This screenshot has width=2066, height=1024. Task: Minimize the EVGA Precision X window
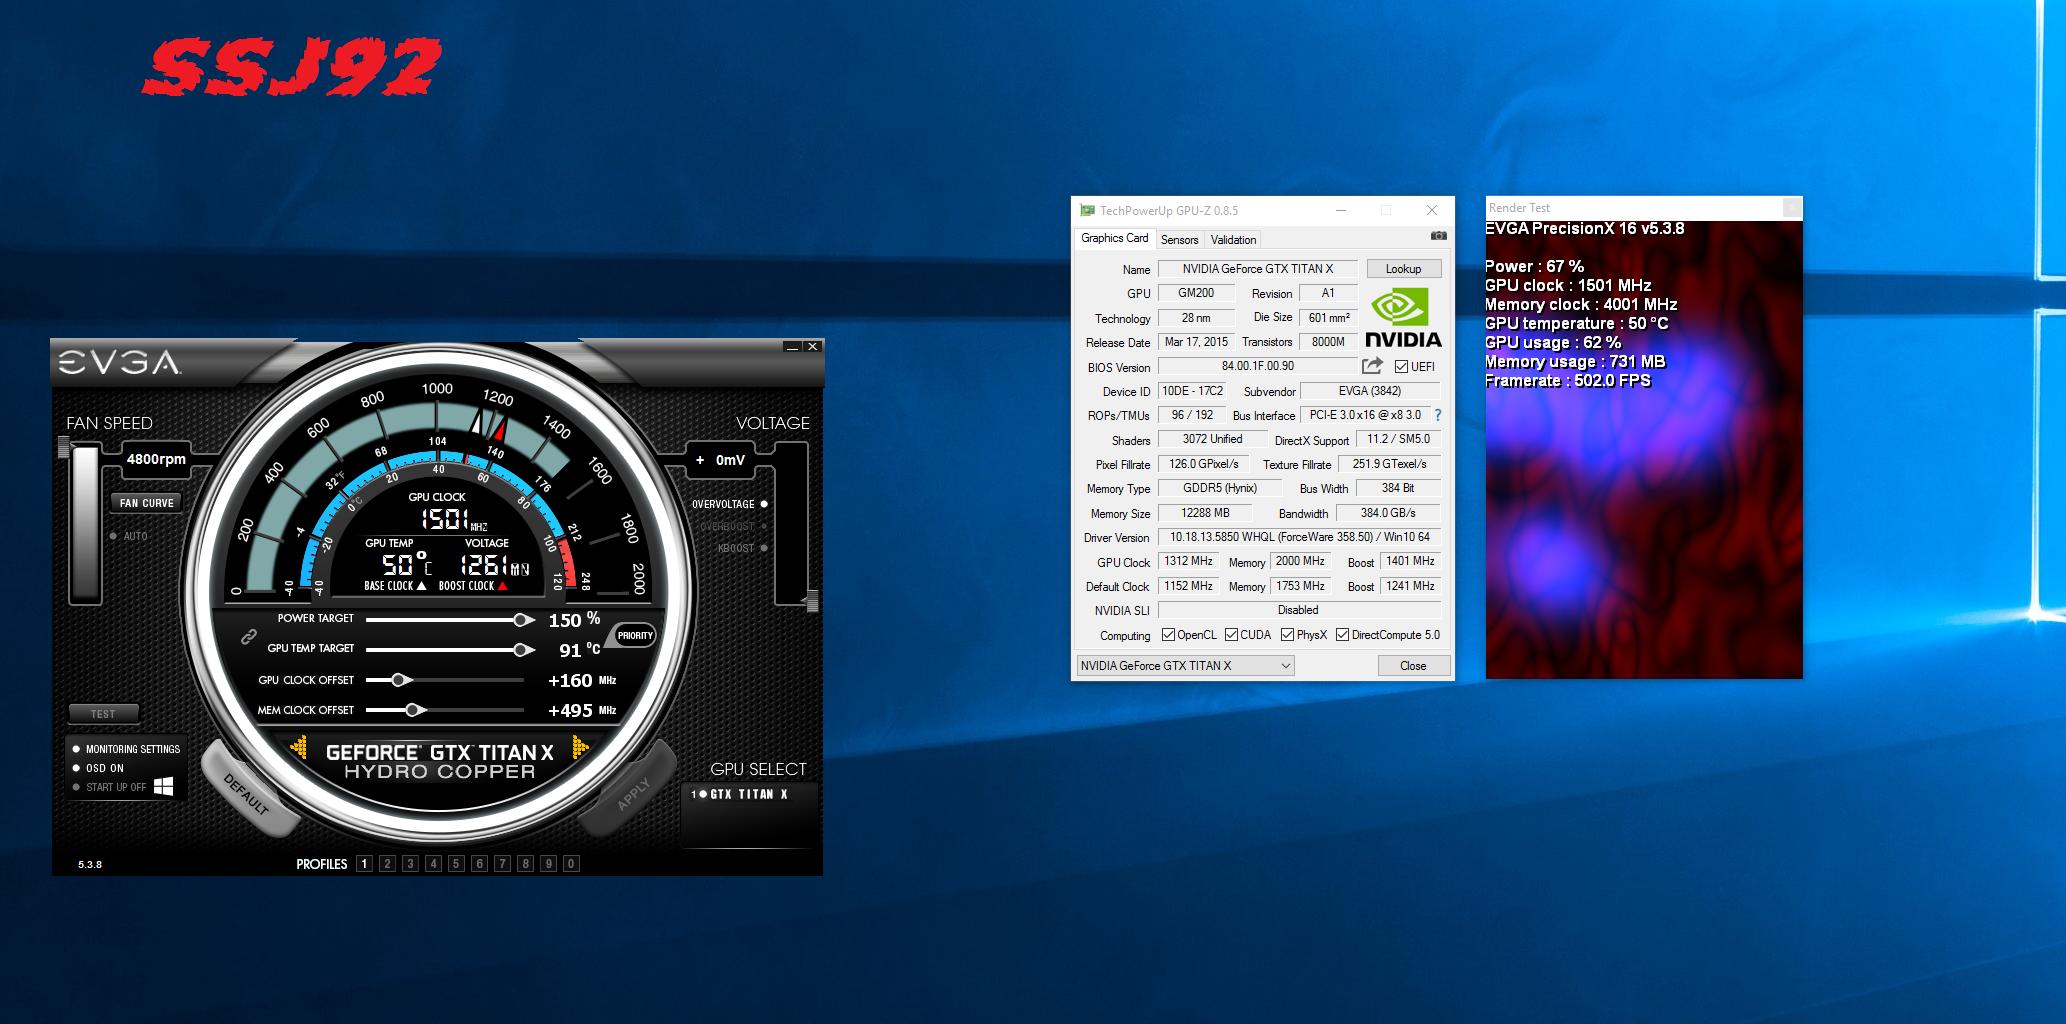coord(792,347)
